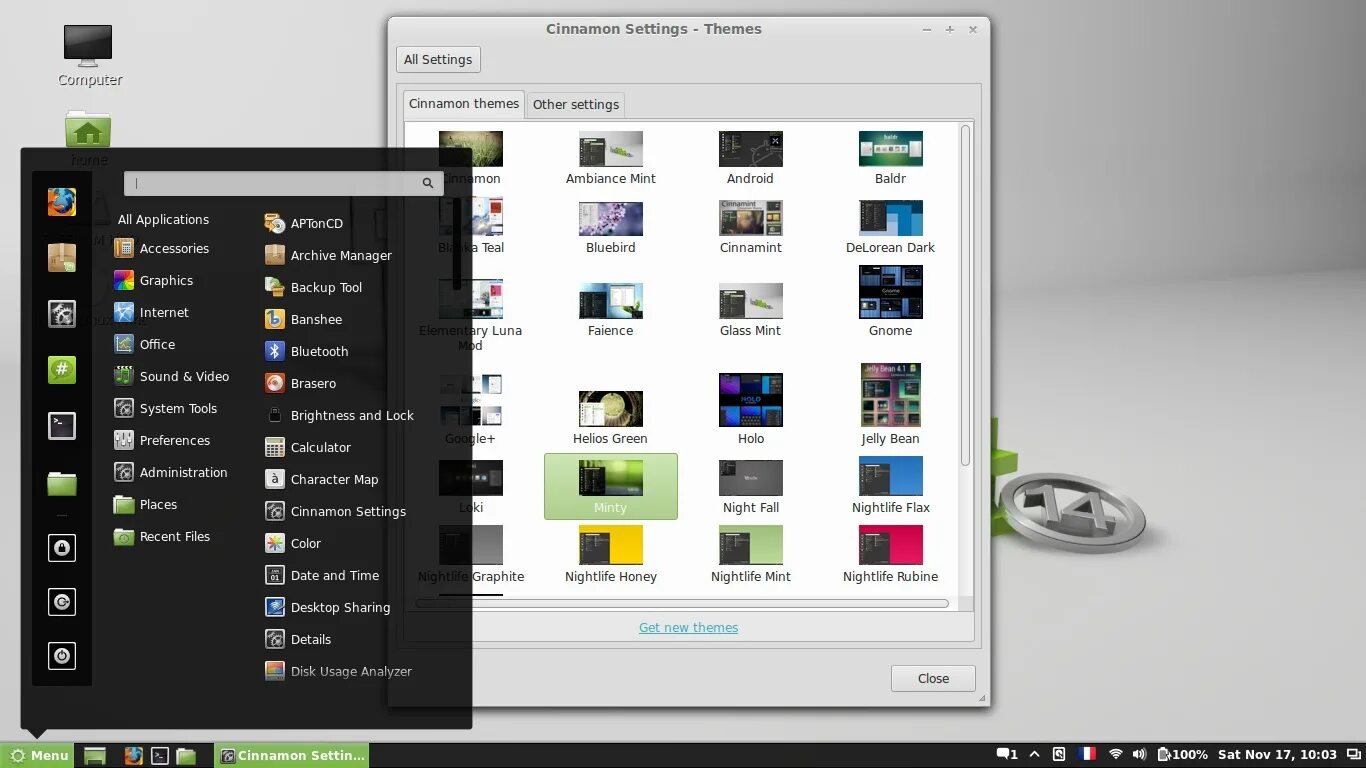Launch Terminal from menu favorites sidebar
1366x768 pixels.
[62, 426]
